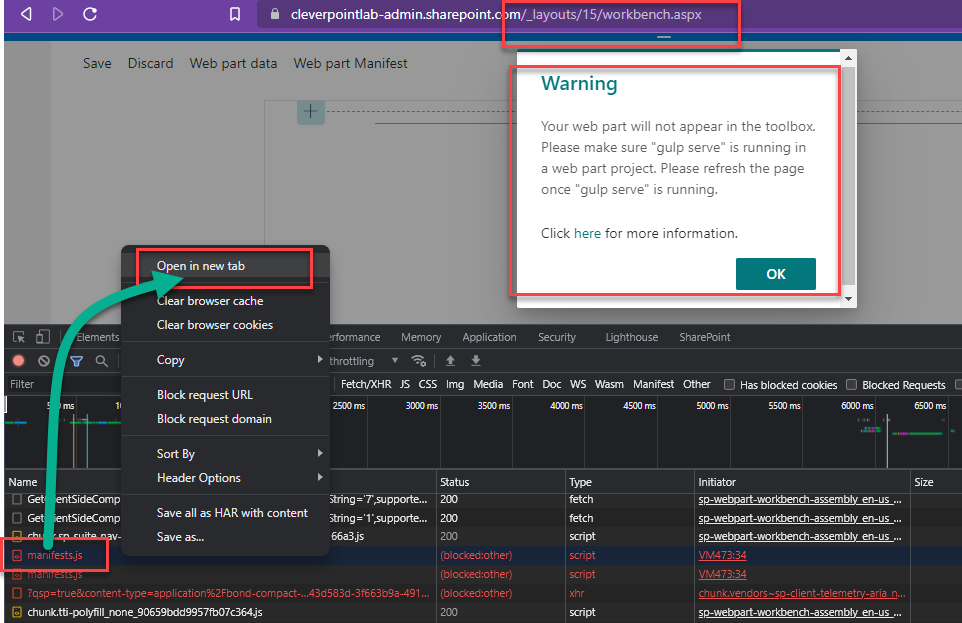Select the inspect element cursor icon
The height and width of the screenshot is (623, 962).
(x=17, y=337)
